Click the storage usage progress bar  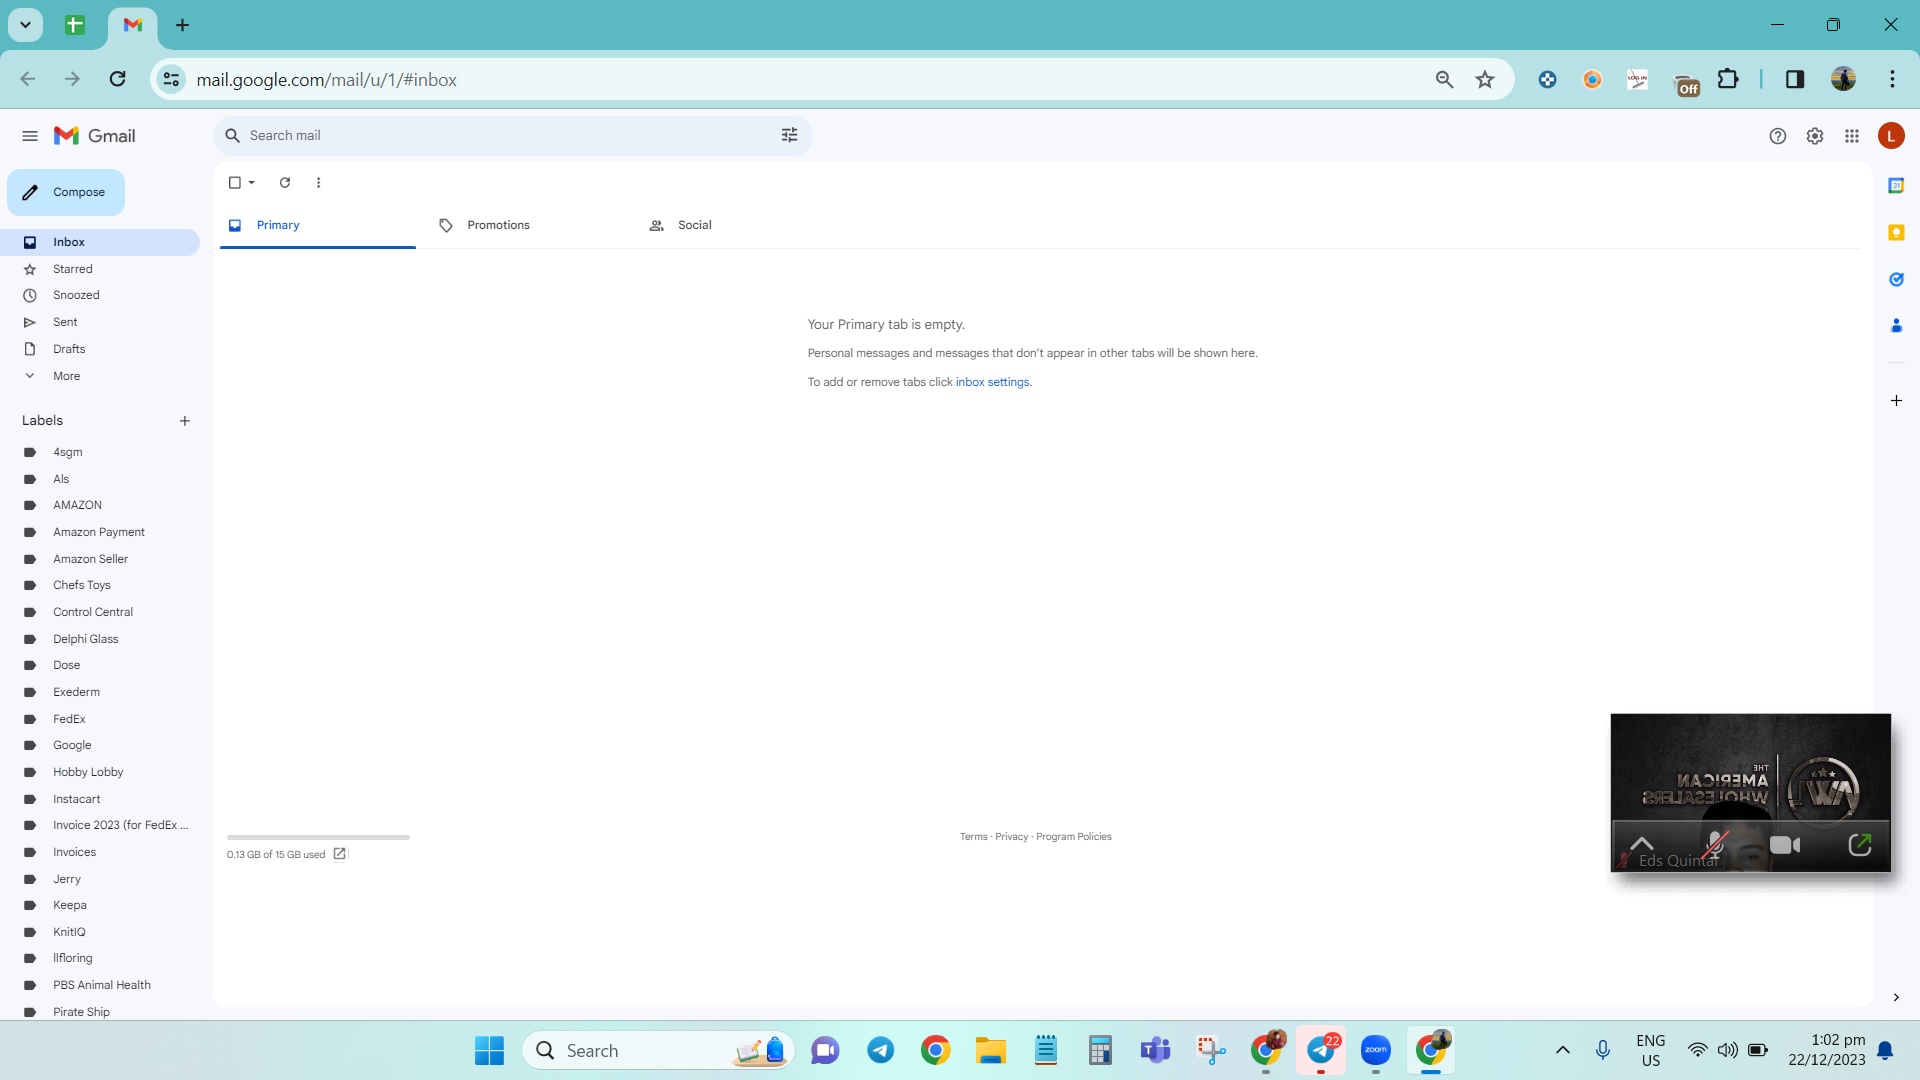pos(318,837)
